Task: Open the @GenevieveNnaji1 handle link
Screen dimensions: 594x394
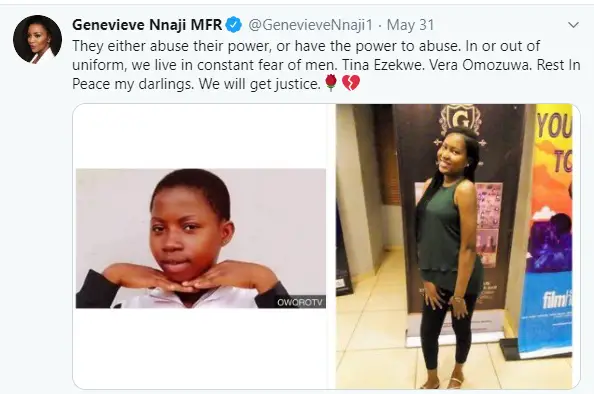Action: pos(311,25)
